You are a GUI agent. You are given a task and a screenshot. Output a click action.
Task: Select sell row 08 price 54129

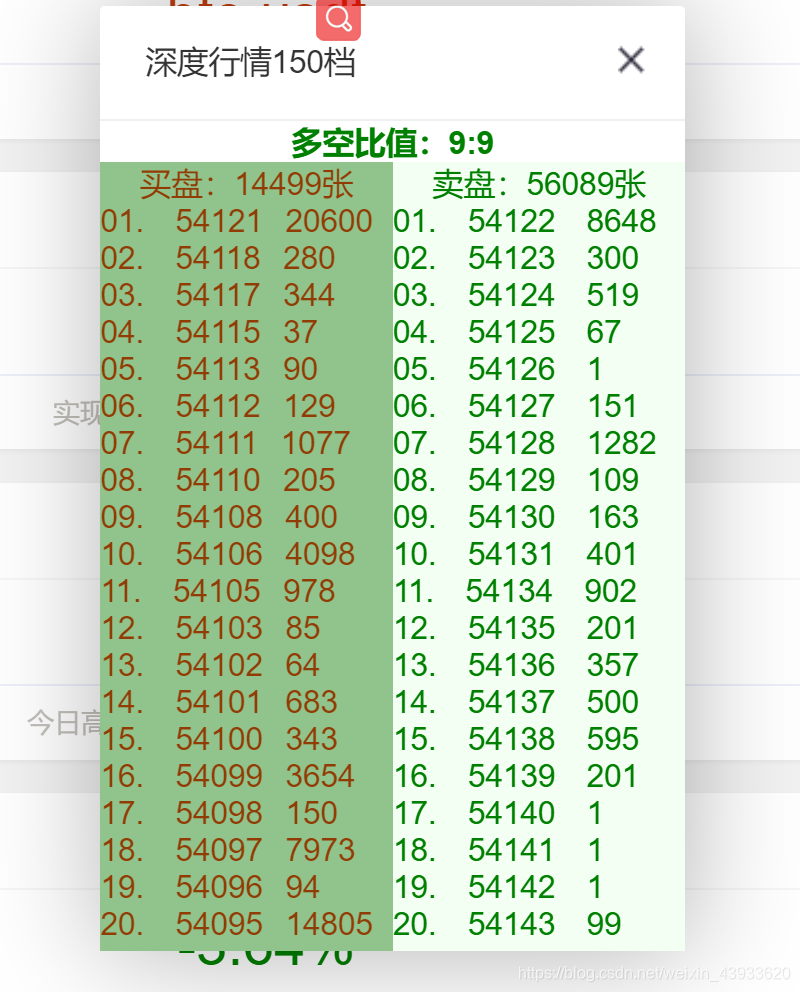click(512, 480)
